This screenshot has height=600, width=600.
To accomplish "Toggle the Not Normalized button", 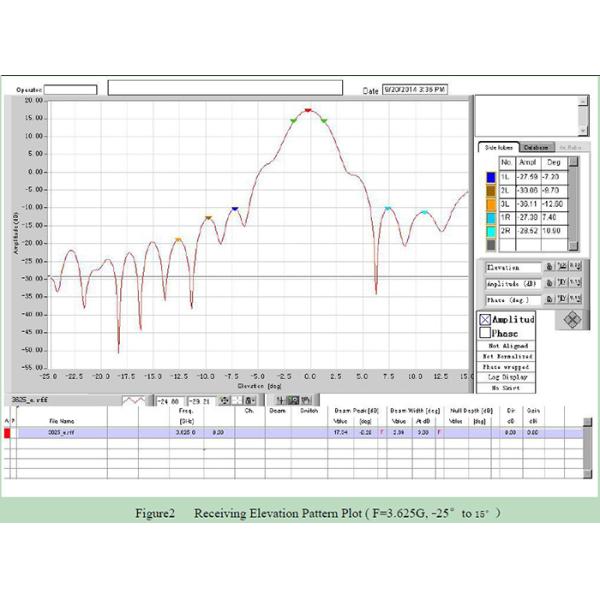I will click(x=507, y=356).
